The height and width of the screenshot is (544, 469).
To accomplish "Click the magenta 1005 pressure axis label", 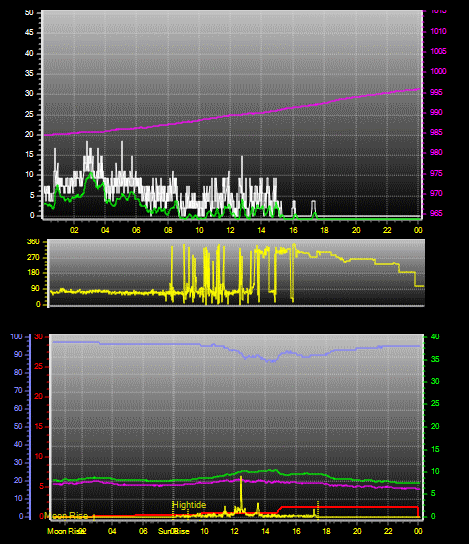I will coord(438,51).
